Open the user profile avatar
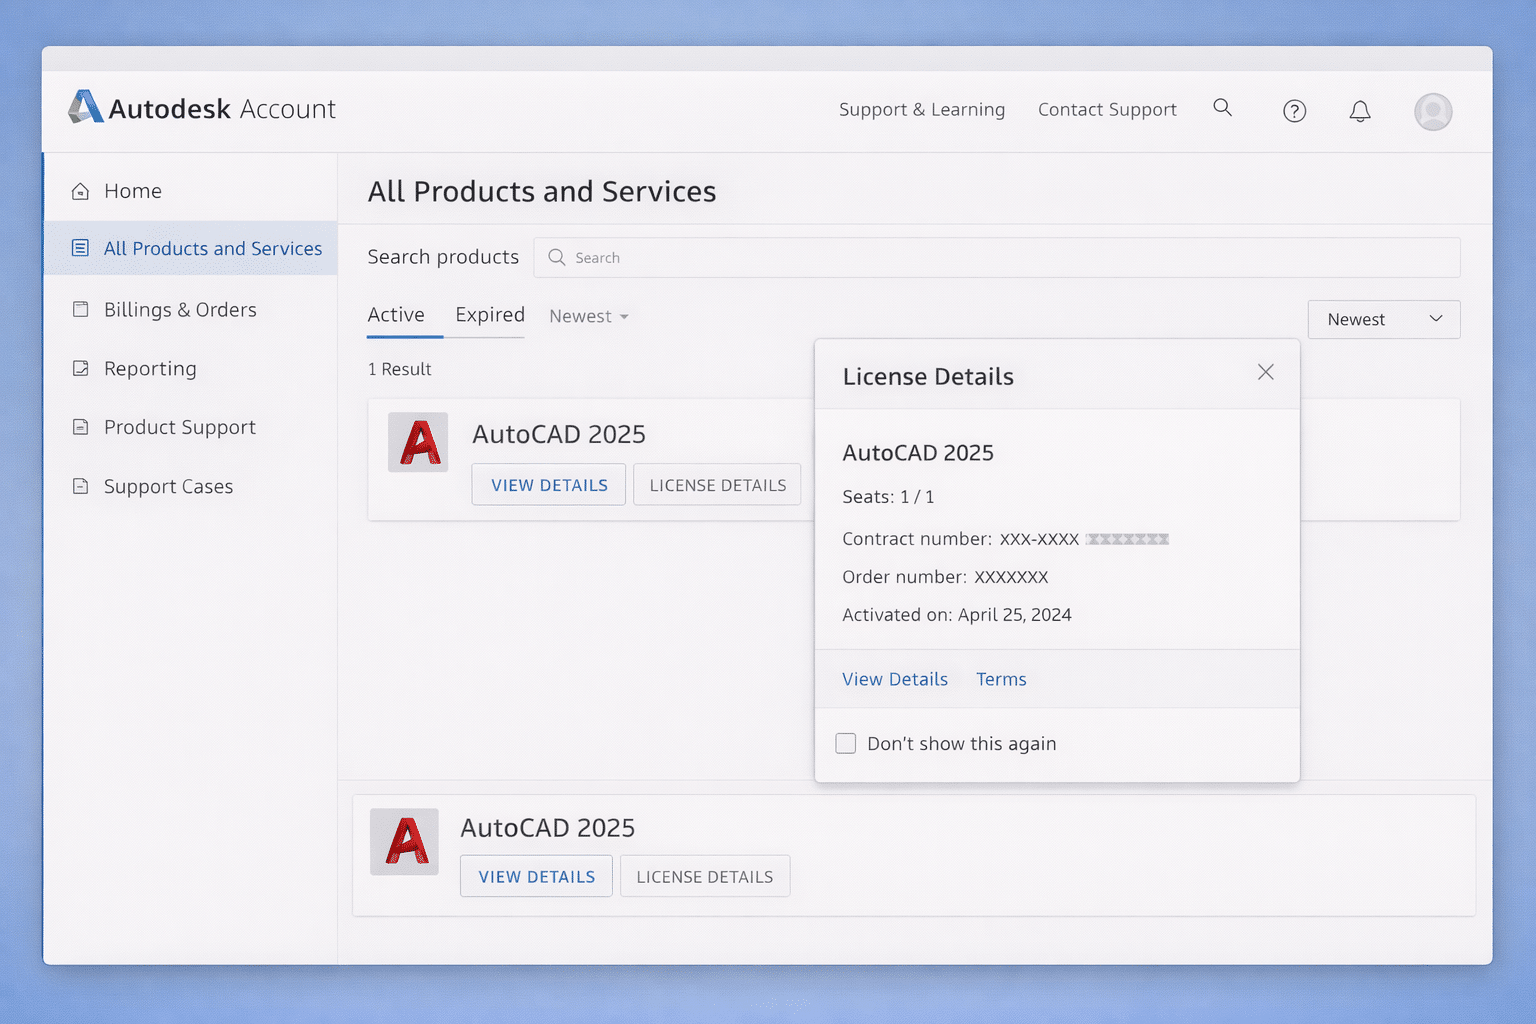Screen dimensions: 1536x1024 click(1432, 111)
